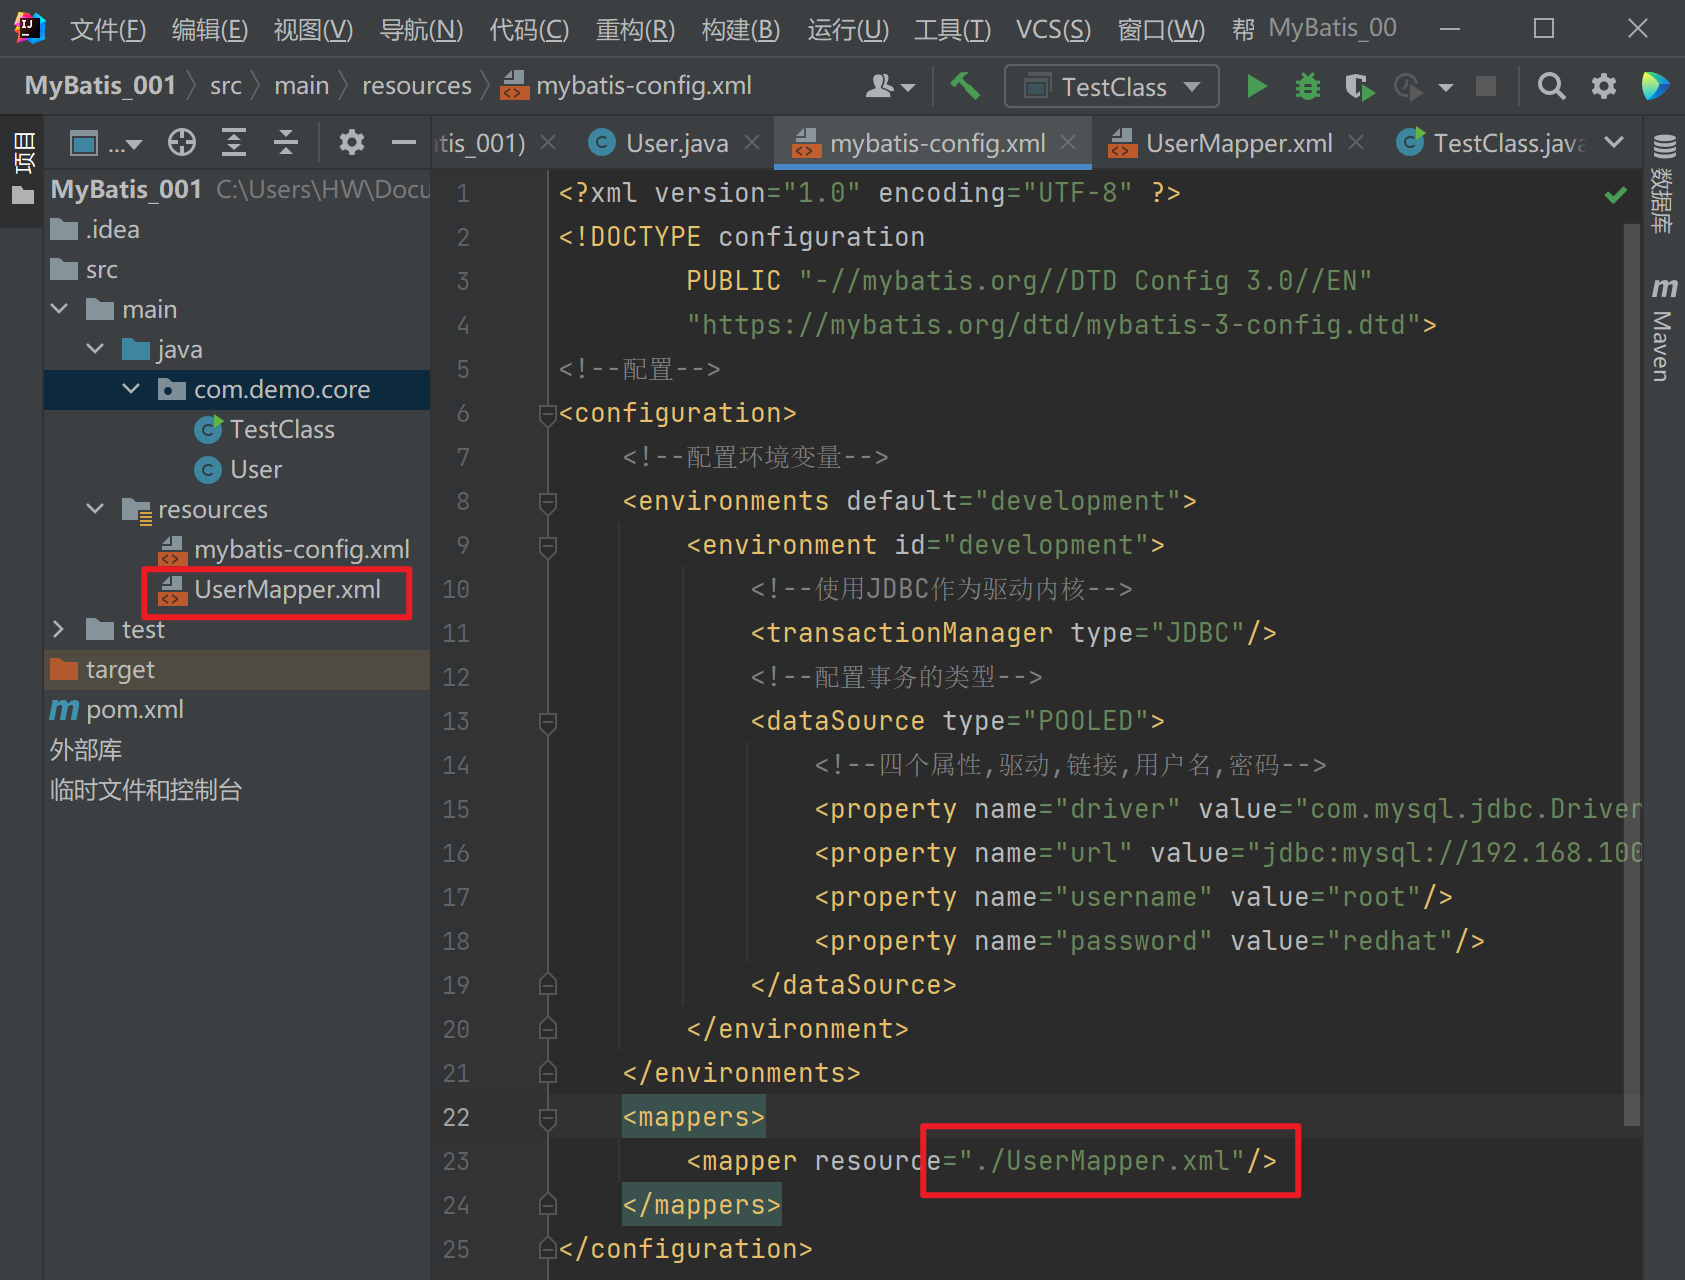Run with coverage shield icon
The width and height of the screenshot is (1685, 1280).
tap(1358, 87)
